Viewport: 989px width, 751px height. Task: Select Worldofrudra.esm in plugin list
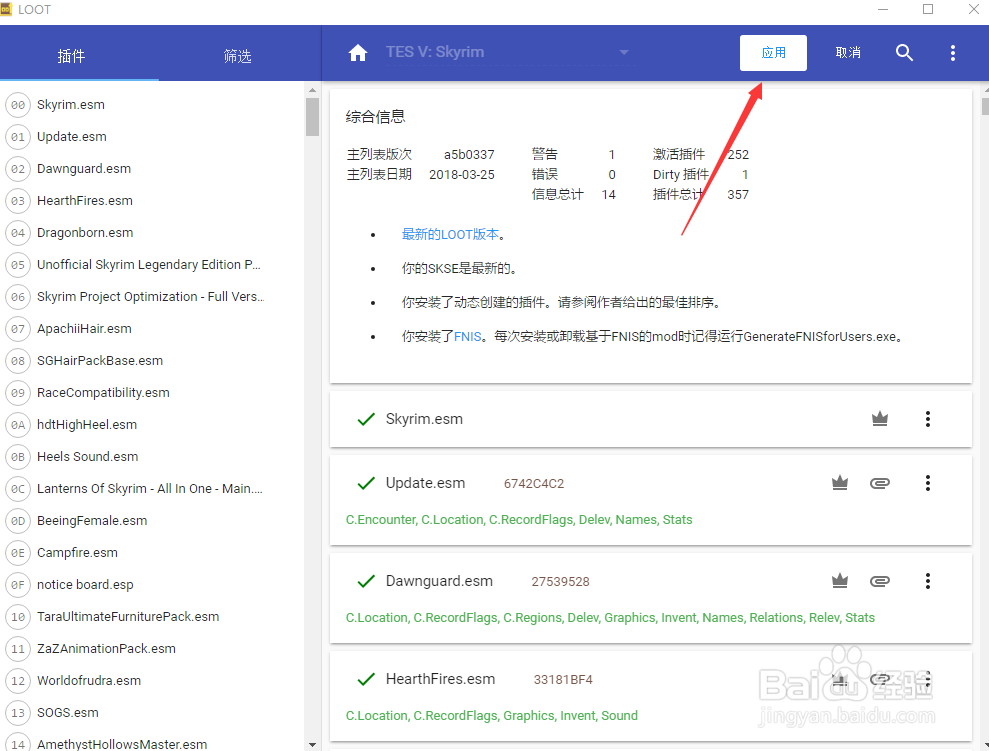[x=89, y=681]
